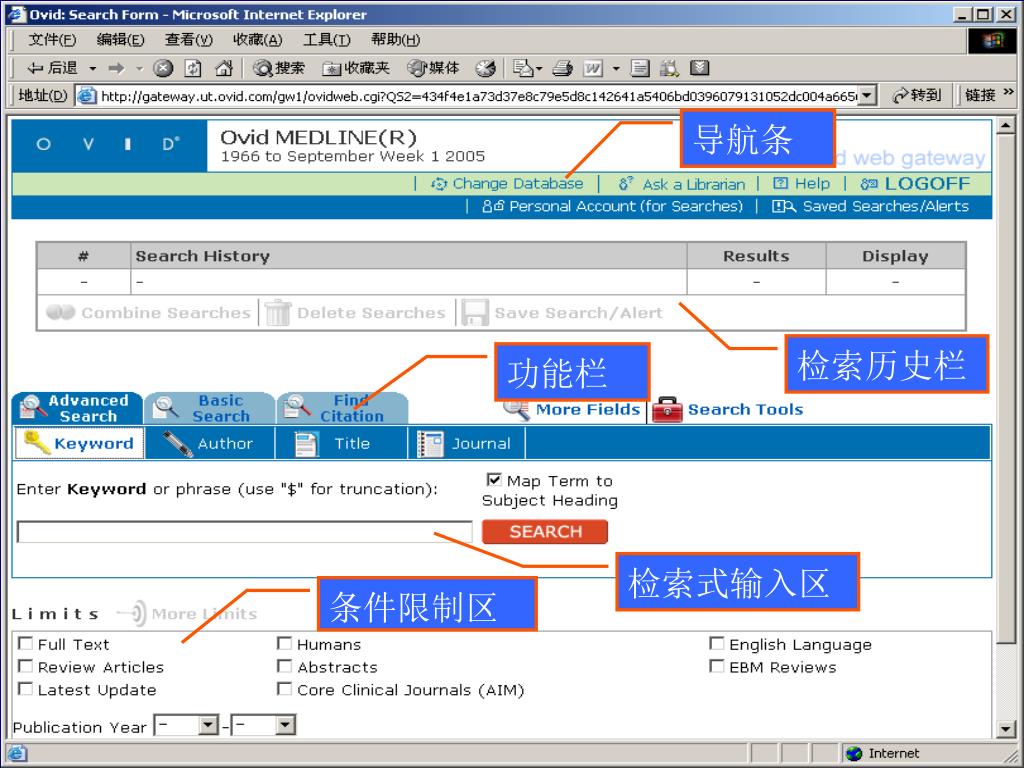Check the Abstracts limit
The image size is (1024, 768).
pos(284,667)
